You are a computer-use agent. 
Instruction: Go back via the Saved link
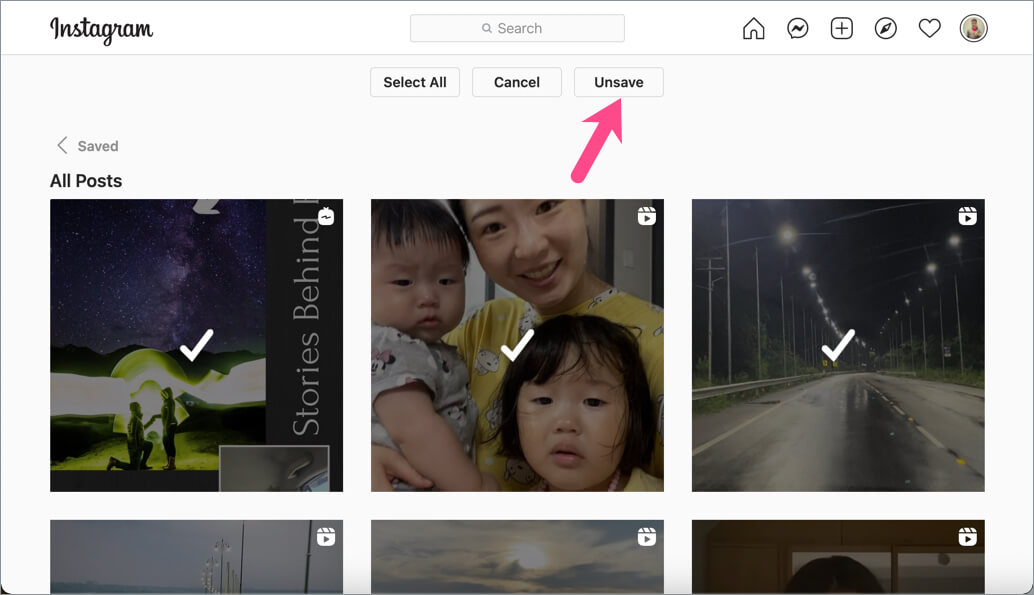(98, 146)
